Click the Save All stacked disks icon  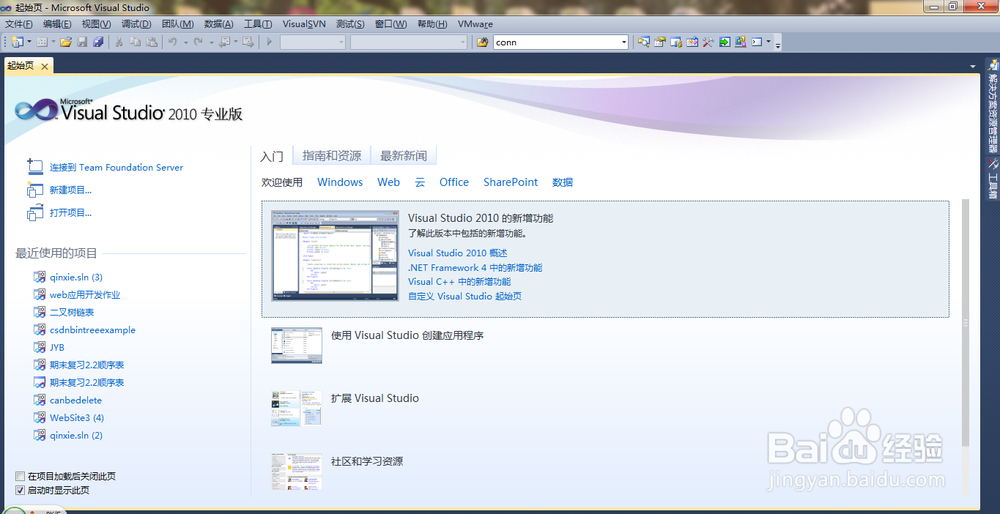click(x=98, y=42)
